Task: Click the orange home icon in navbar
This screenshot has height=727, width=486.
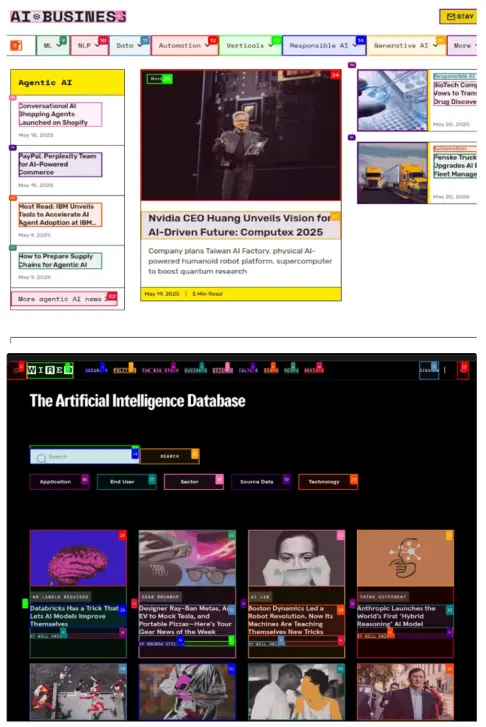Action: (x=16, y=45)
